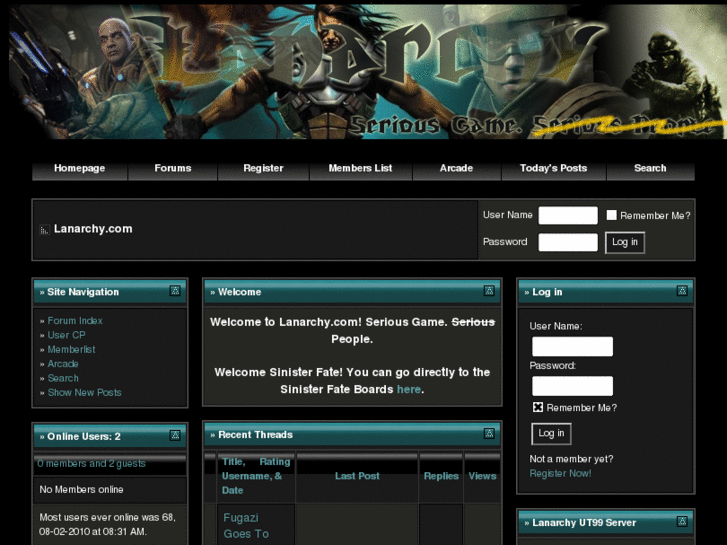
Task: Collapse the Log in panel
Action: [x=682, y=291]
